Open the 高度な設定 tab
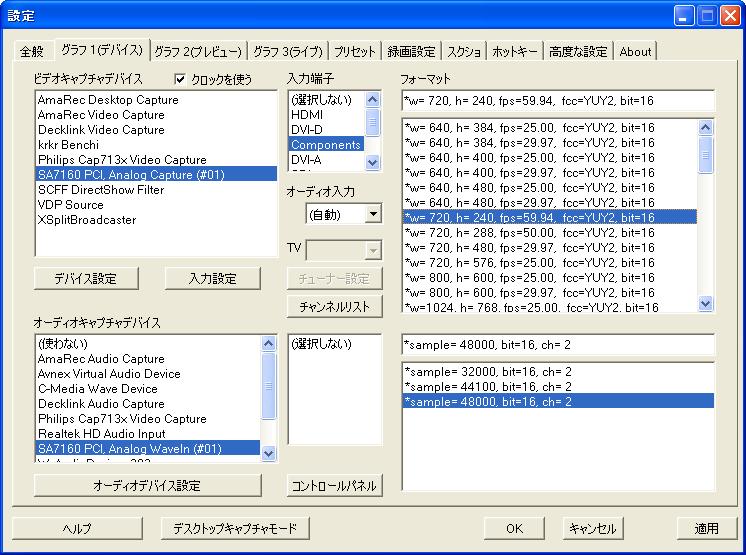The width and height of the screenshot is (746, 555). [x=578, y=51]
